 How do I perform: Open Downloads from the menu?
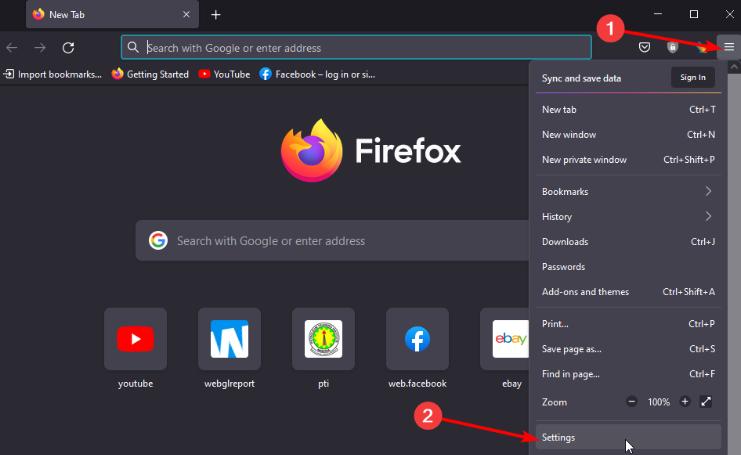(628, 241)
